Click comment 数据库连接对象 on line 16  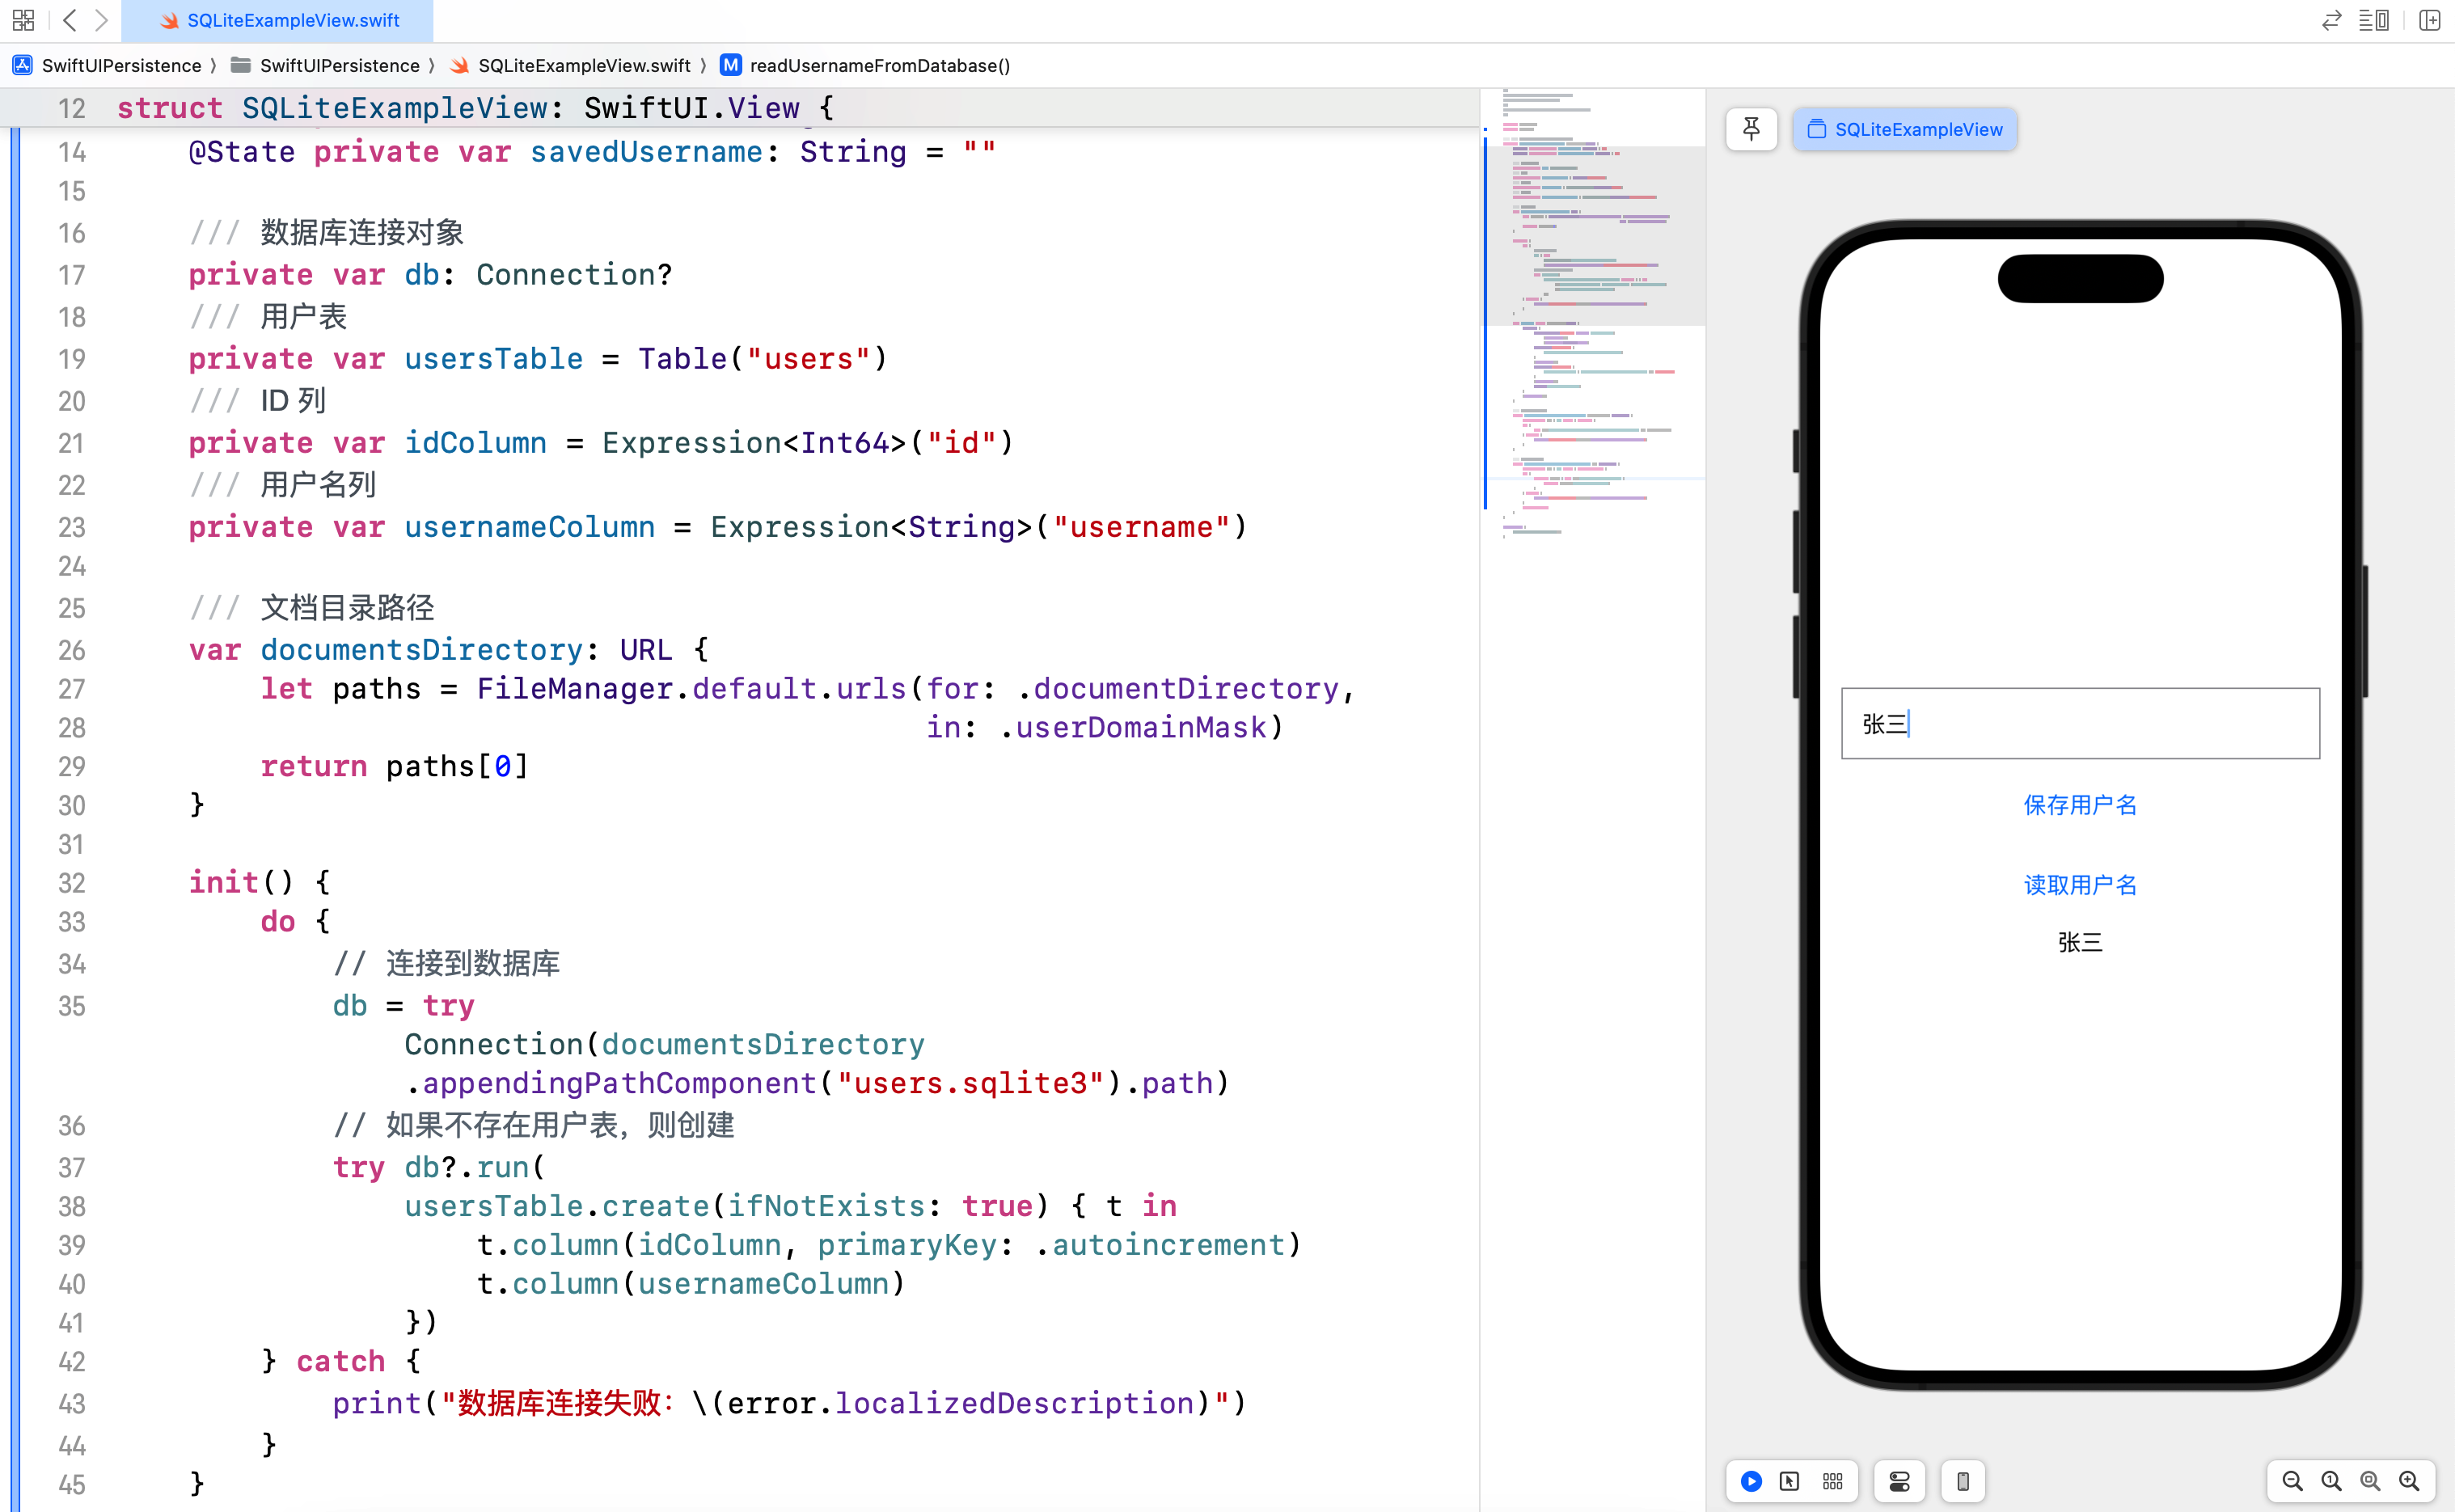(362, 233)
